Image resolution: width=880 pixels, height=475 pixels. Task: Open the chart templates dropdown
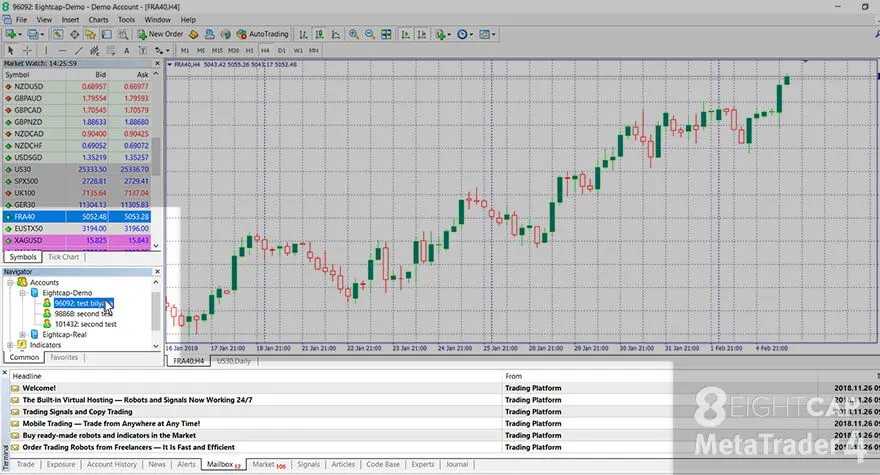487,34
